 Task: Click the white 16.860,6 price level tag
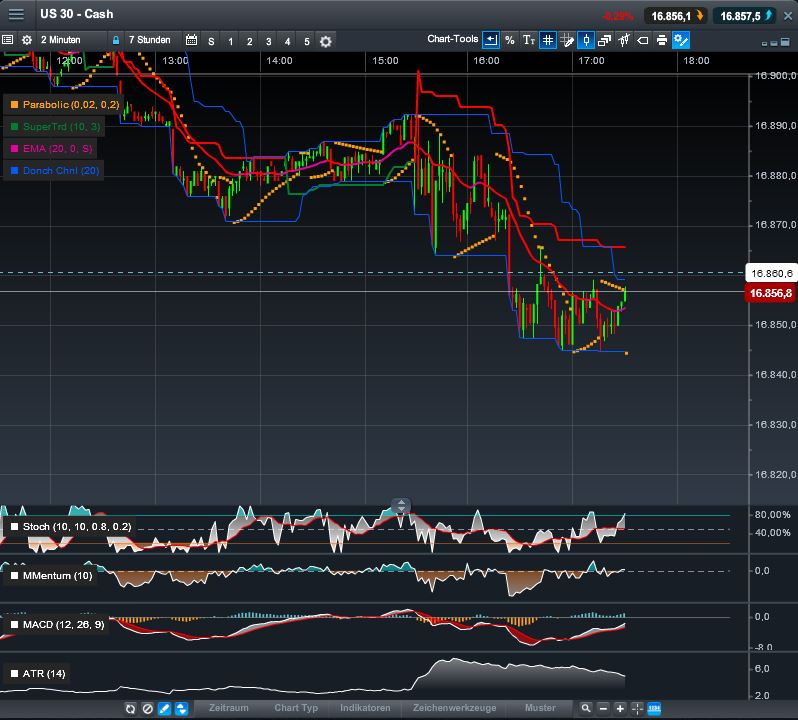tap(771, 273)
